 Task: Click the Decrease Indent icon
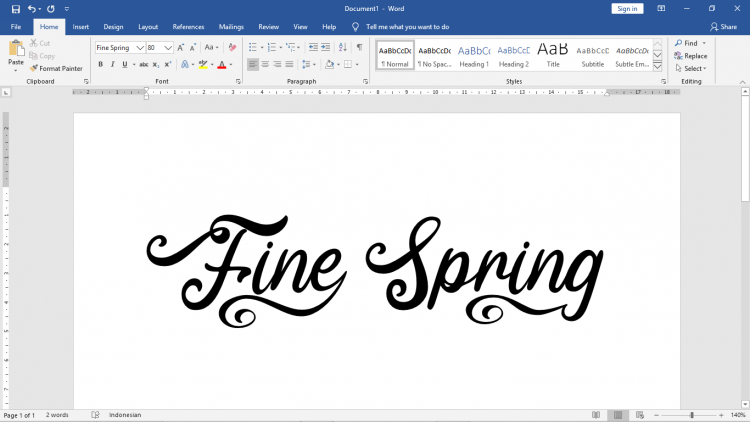[x=313, y=47]
